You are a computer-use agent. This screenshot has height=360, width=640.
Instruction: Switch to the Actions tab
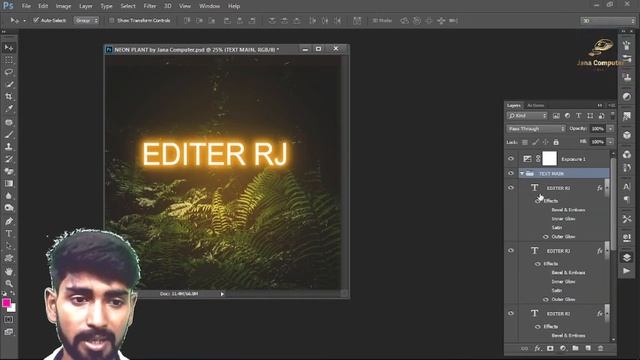pos(536,105)
